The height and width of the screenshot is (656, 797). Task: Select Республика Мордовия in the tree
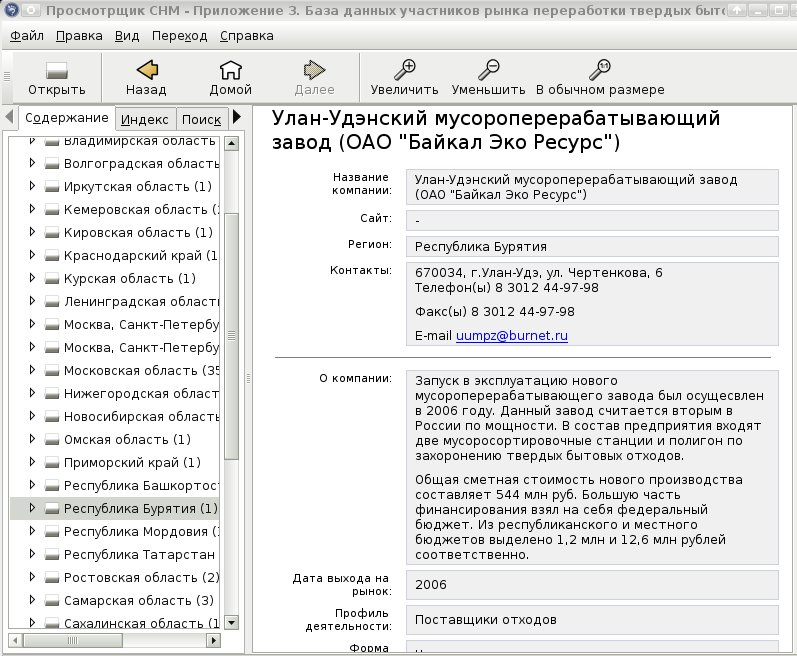coord(141,532)
